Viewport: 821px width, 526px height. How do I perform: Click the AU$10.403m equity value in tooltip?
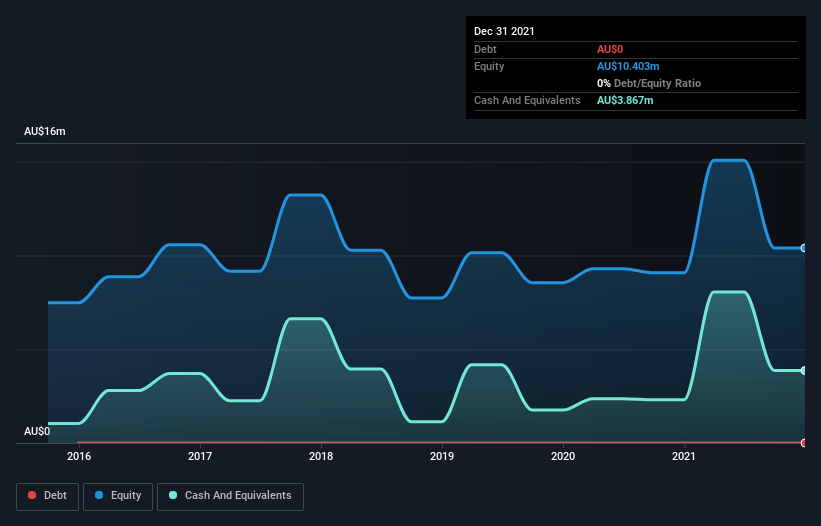click(x=628, y=66)
